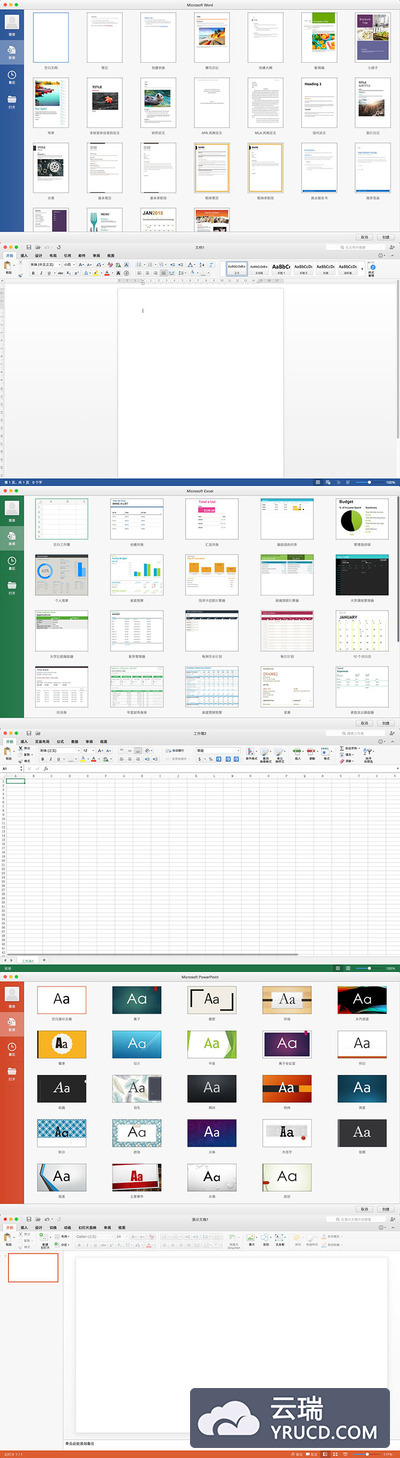
Task: Open the font name box in Excel
Action: point(59,749)
